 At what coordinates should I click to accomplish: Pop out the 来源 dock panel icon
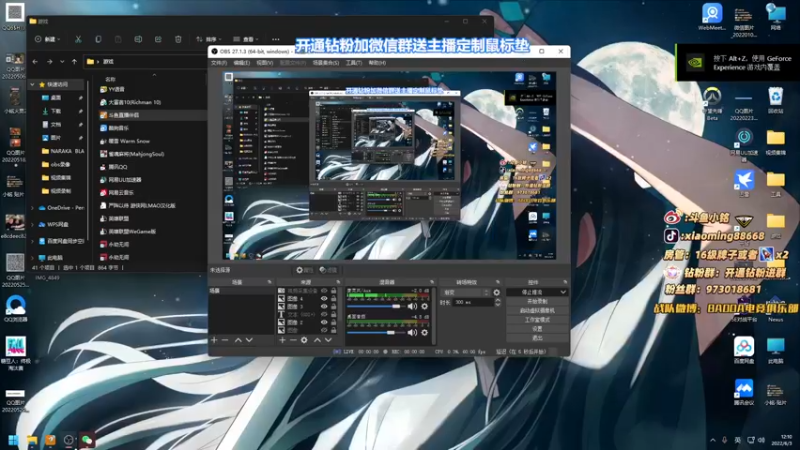(x=338, y=282)
